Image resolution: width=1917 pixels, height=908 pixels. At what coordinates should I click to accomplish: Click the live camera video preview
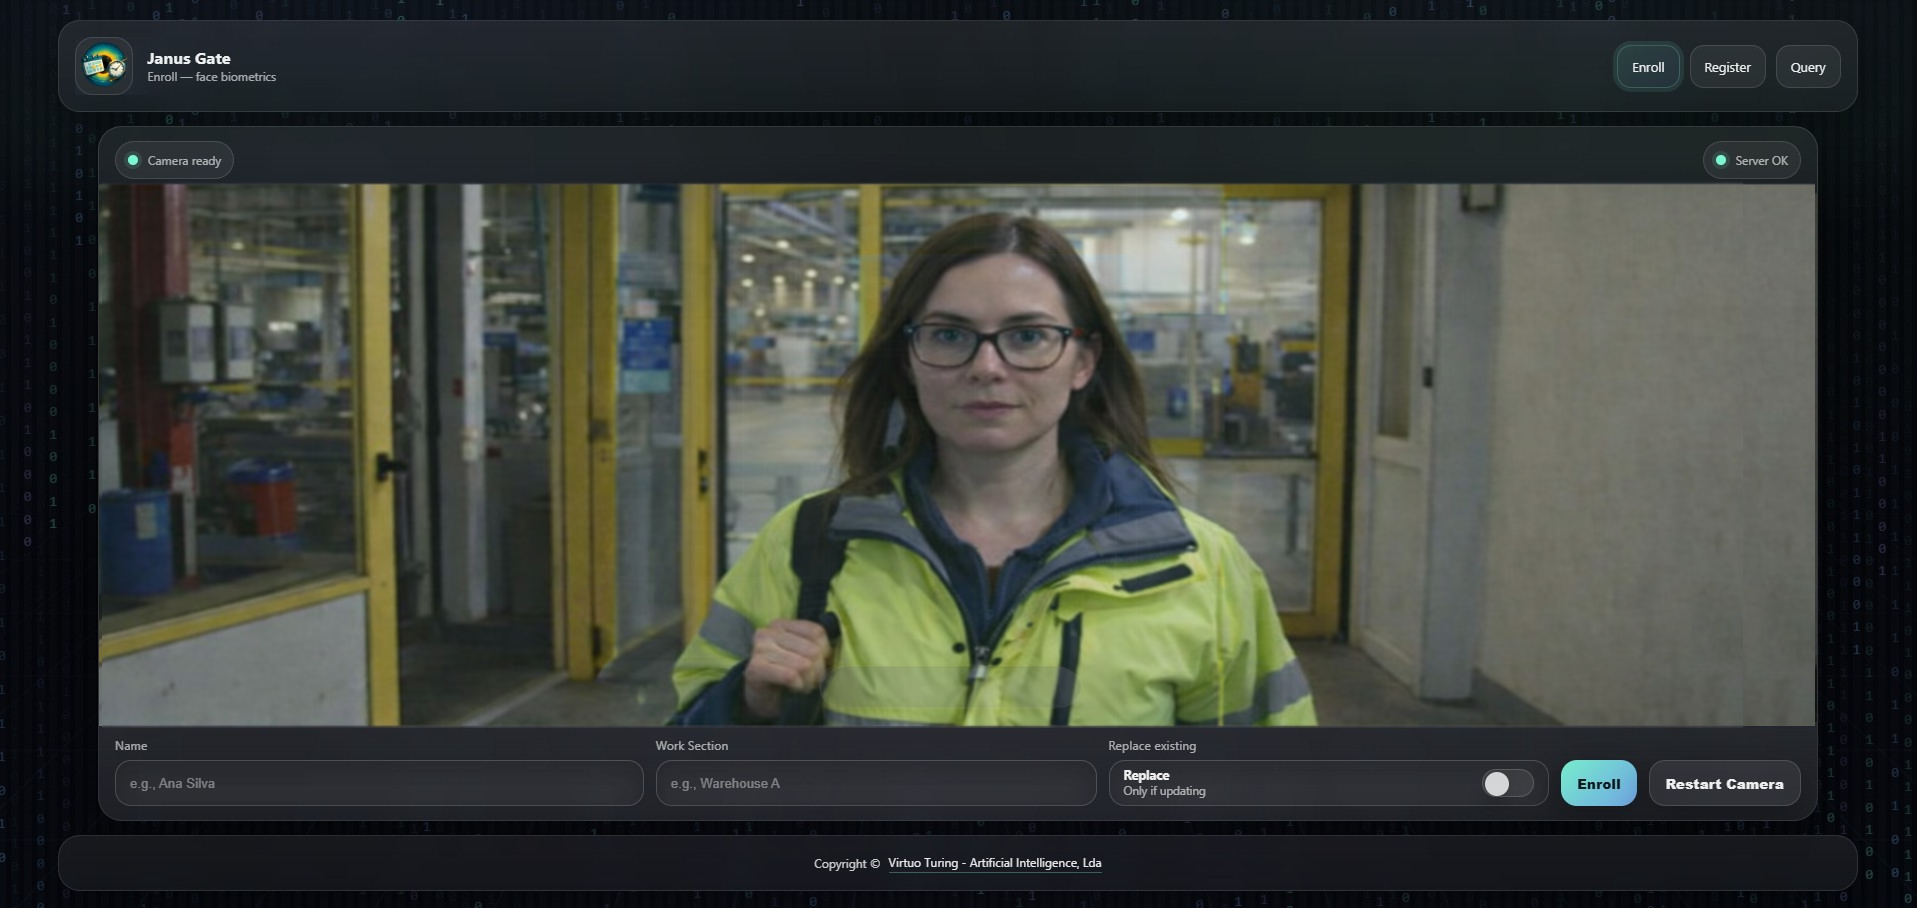coord(956,454)
